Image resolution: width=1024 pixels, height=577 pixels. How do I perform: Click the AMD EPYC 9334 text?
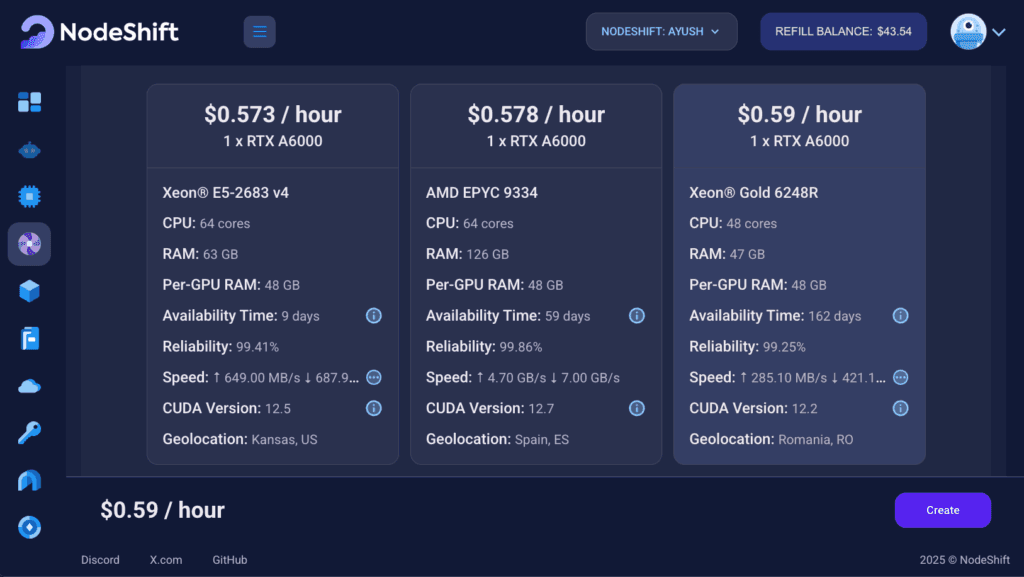(x=482, y=193)
